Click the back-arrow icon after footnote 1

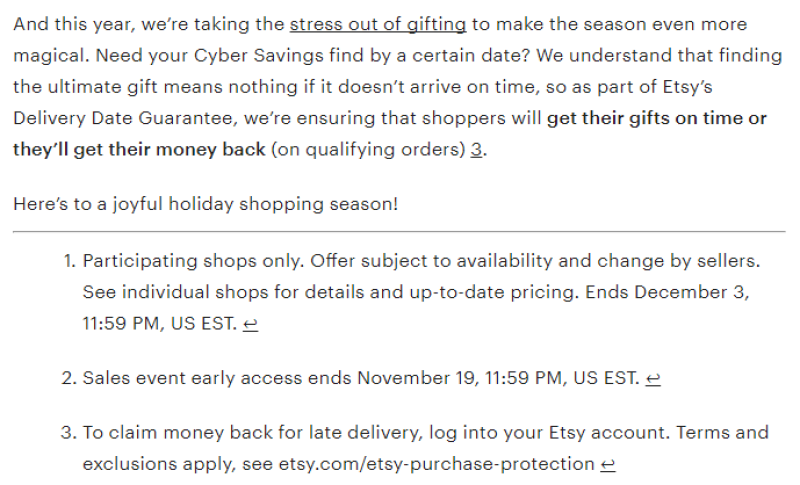[x=250, y=325]
